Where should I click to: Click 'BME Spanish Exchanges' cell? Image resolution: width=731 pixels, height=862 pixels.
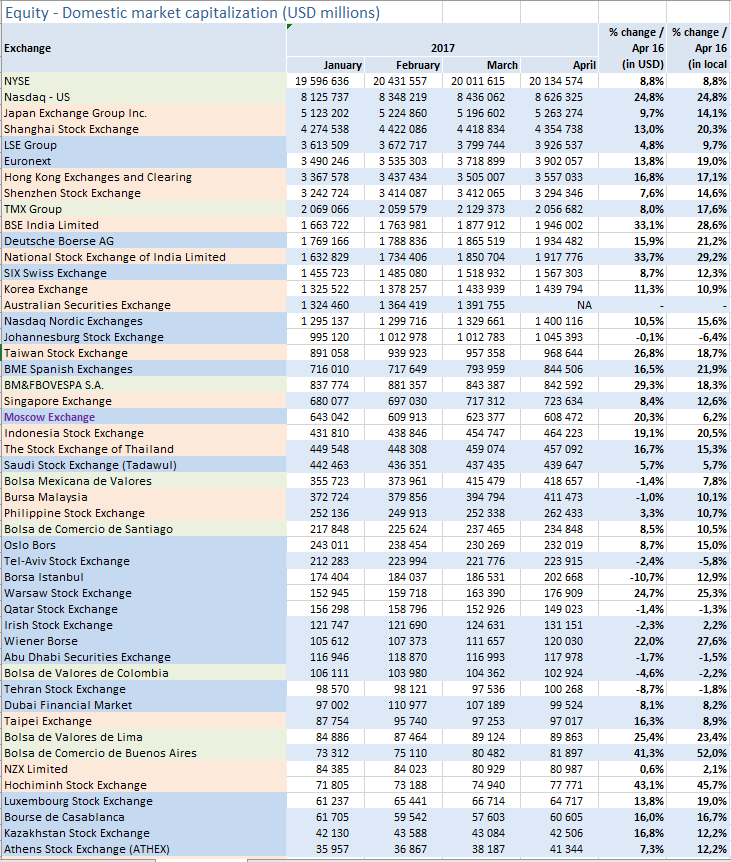pyautogui.click(x=144, y=368)
